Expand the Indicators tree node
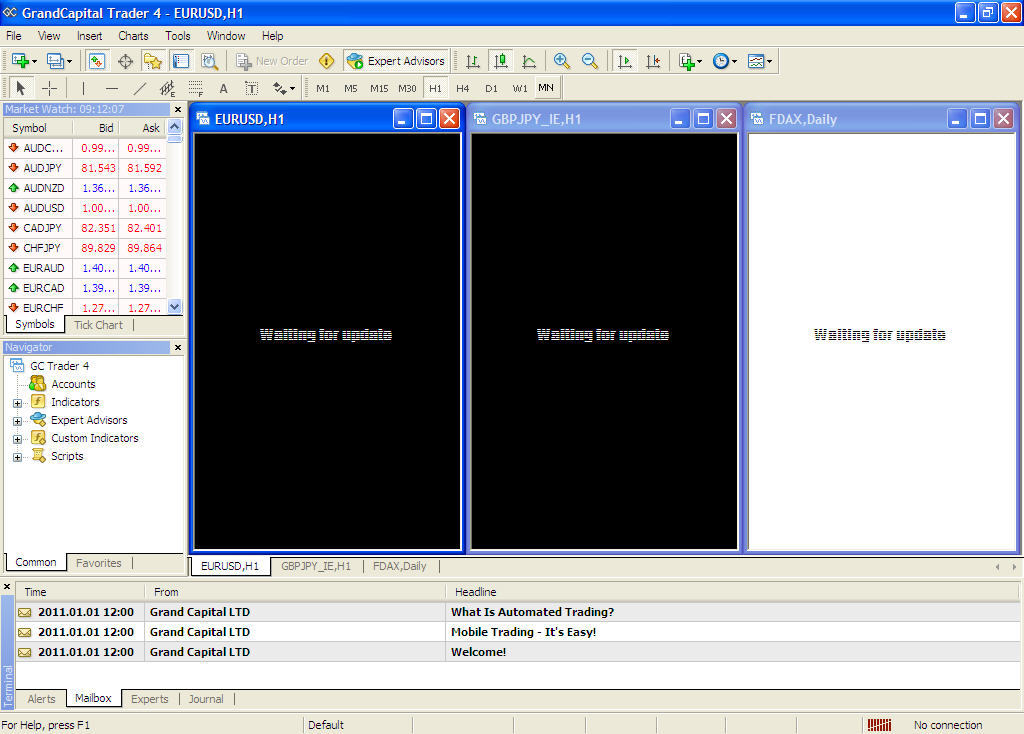The width and height of the screenshot is (1024, 734). [x=17, y=403]
